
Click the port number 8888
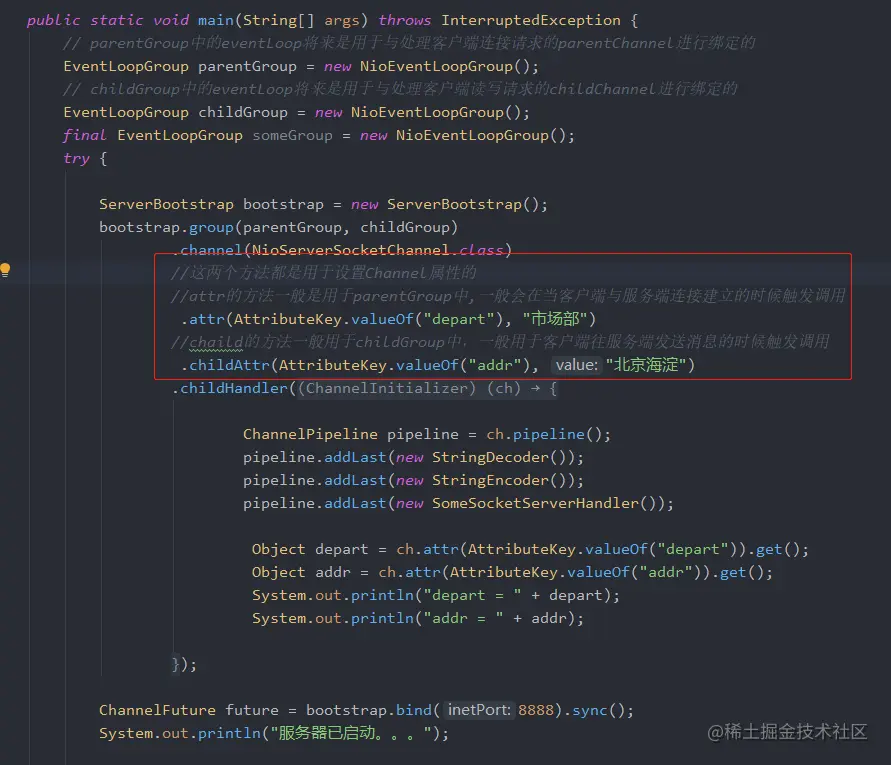coord(536,710)
